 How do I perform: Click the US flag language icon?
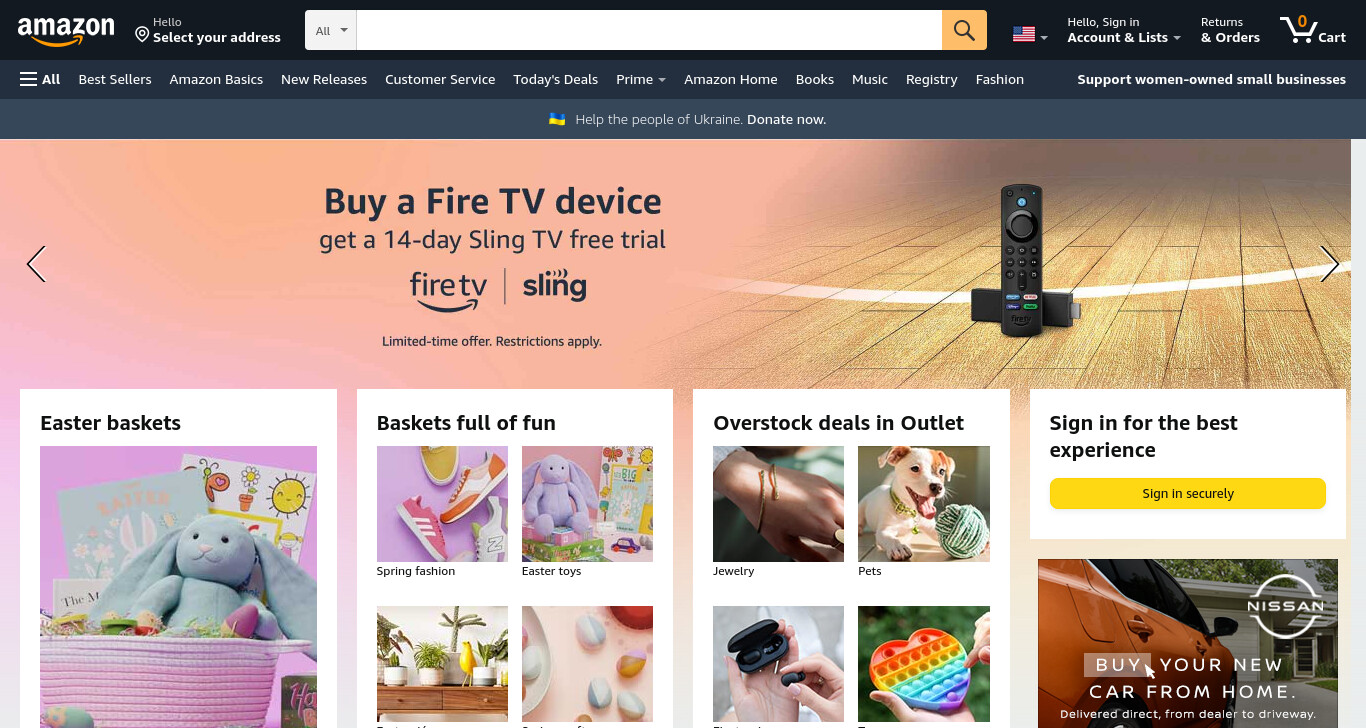1029,34
